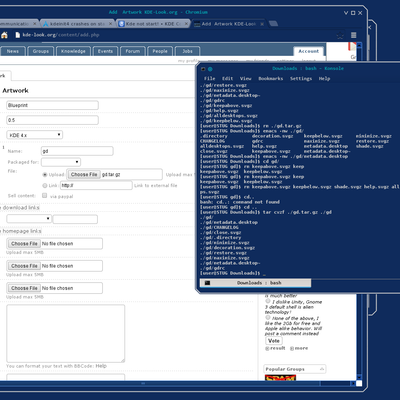The image size is (400, 400).
Task: Open the Settings menu in Konsole
Action: tap(301, 79)
